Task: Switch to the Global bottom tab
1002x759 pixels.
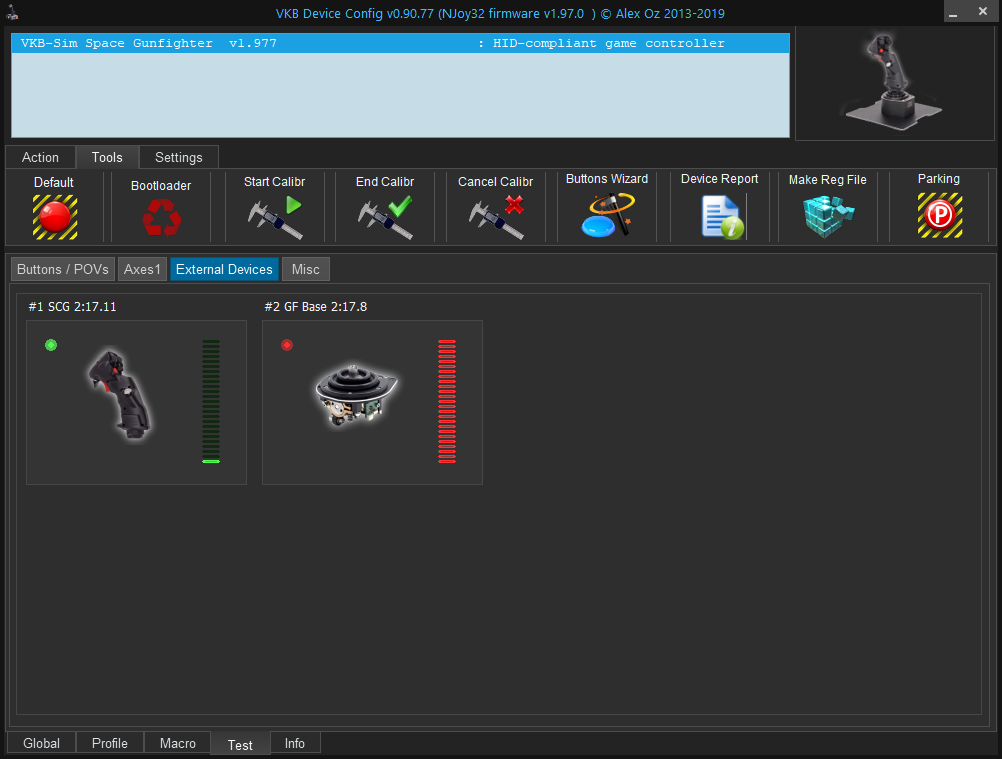Action: (42, 743)
